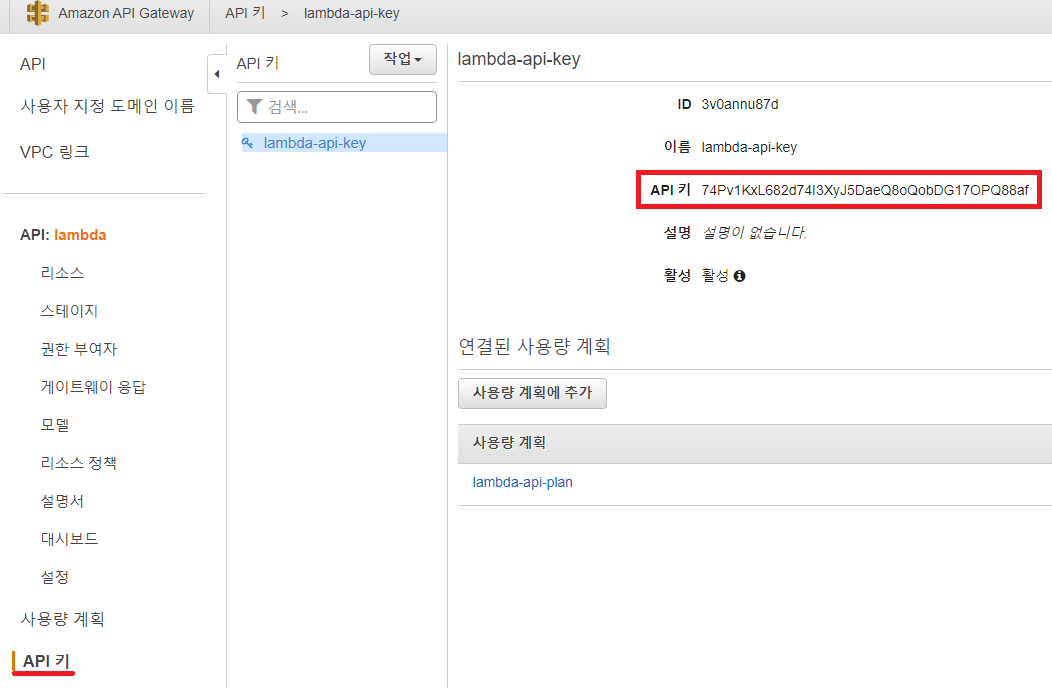
Task: Collapse the sidebar with arrow toggle
Action: [216, 74]
